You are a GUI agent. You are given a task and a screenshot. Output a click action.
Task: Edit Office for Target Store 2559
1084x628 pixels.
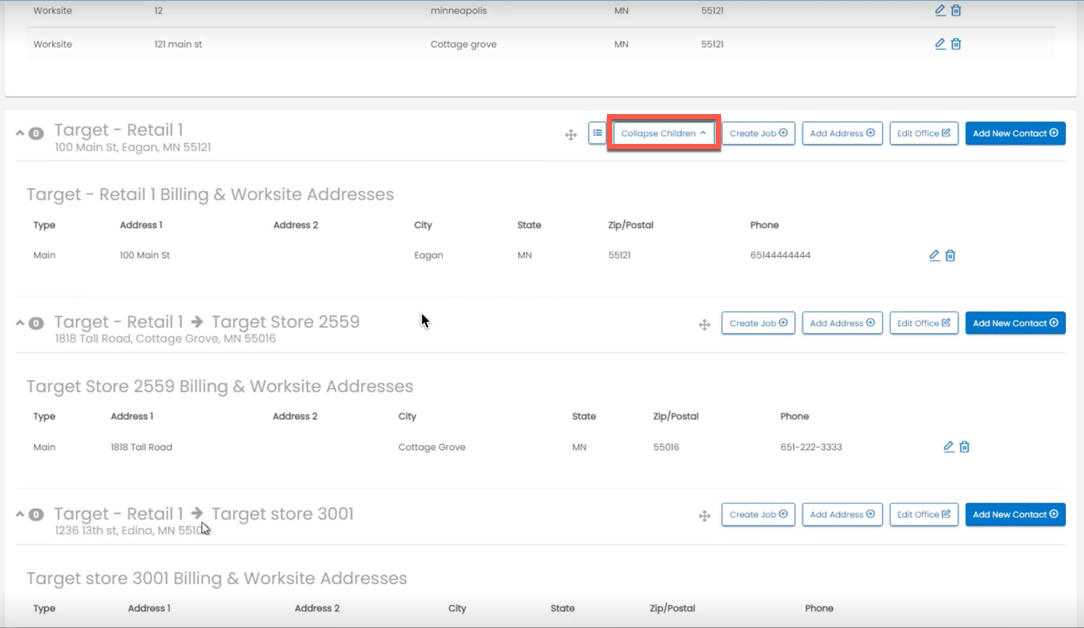924,323
